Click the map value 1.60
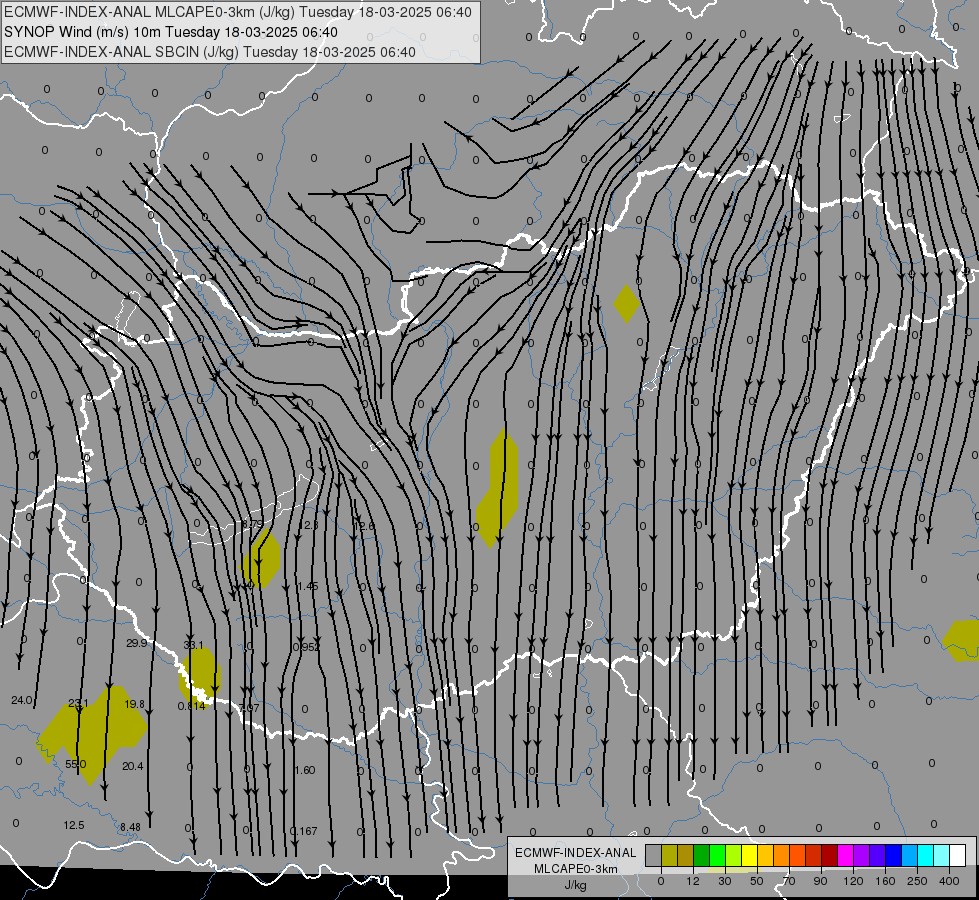This screenshot has width=979, height=900. tap(305, 770)
